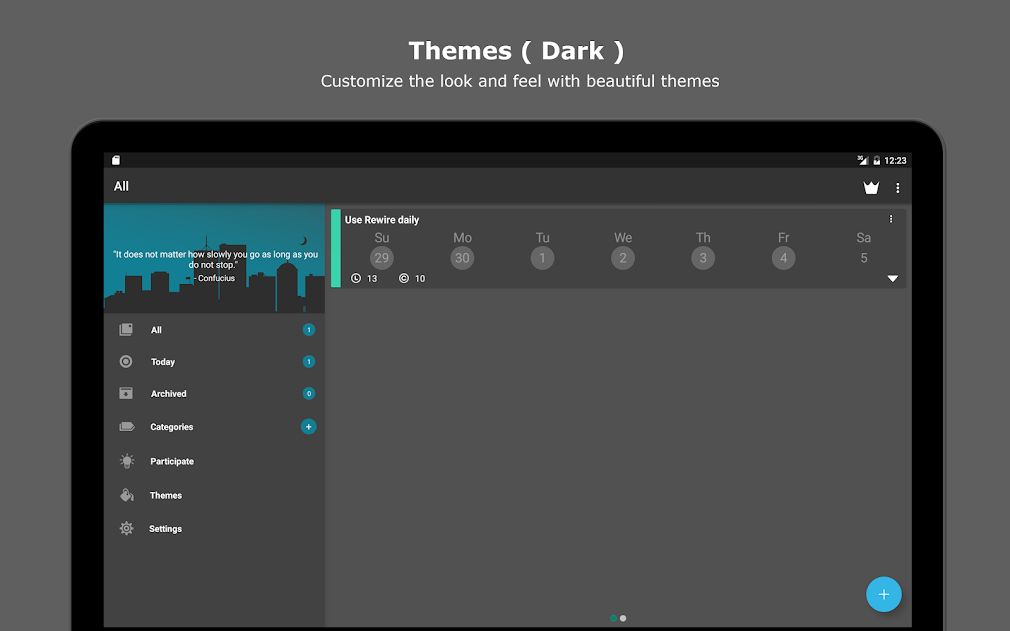This screenshot has height=631, width=1010.
Task: Expand the habit card dropdown arrow
Action: coord(892,278)
